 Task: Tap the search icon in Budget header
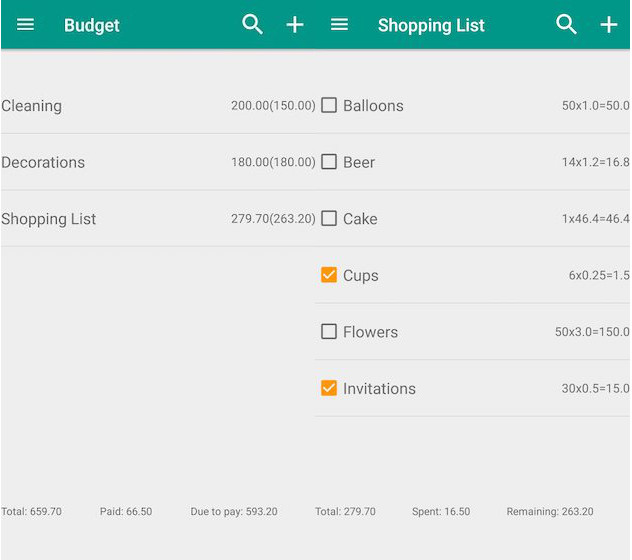click(x=252, y=25)
